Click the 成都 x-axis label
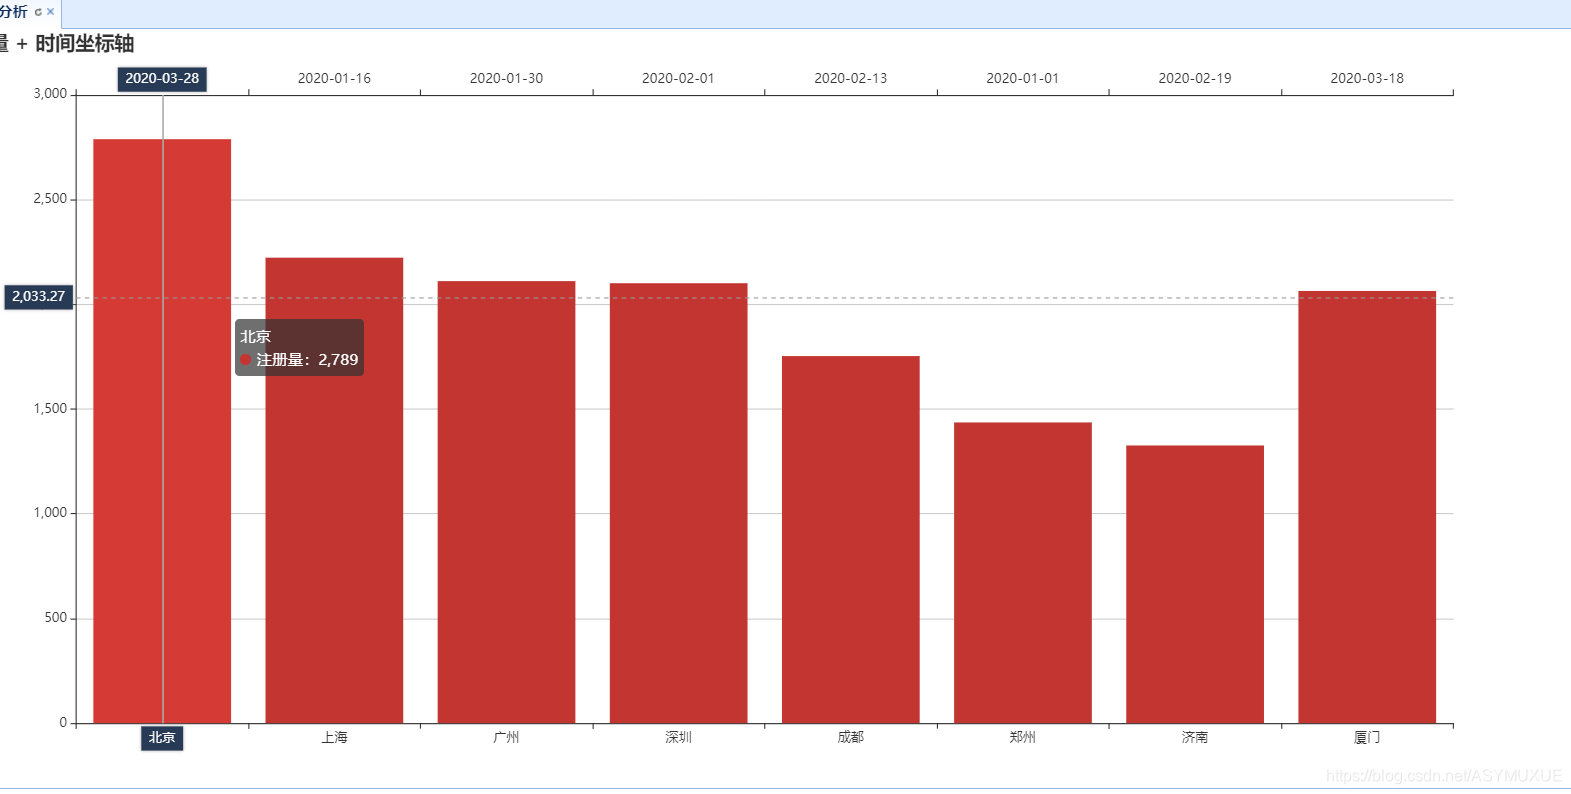The image size is (1571, 794). point(850,737)
